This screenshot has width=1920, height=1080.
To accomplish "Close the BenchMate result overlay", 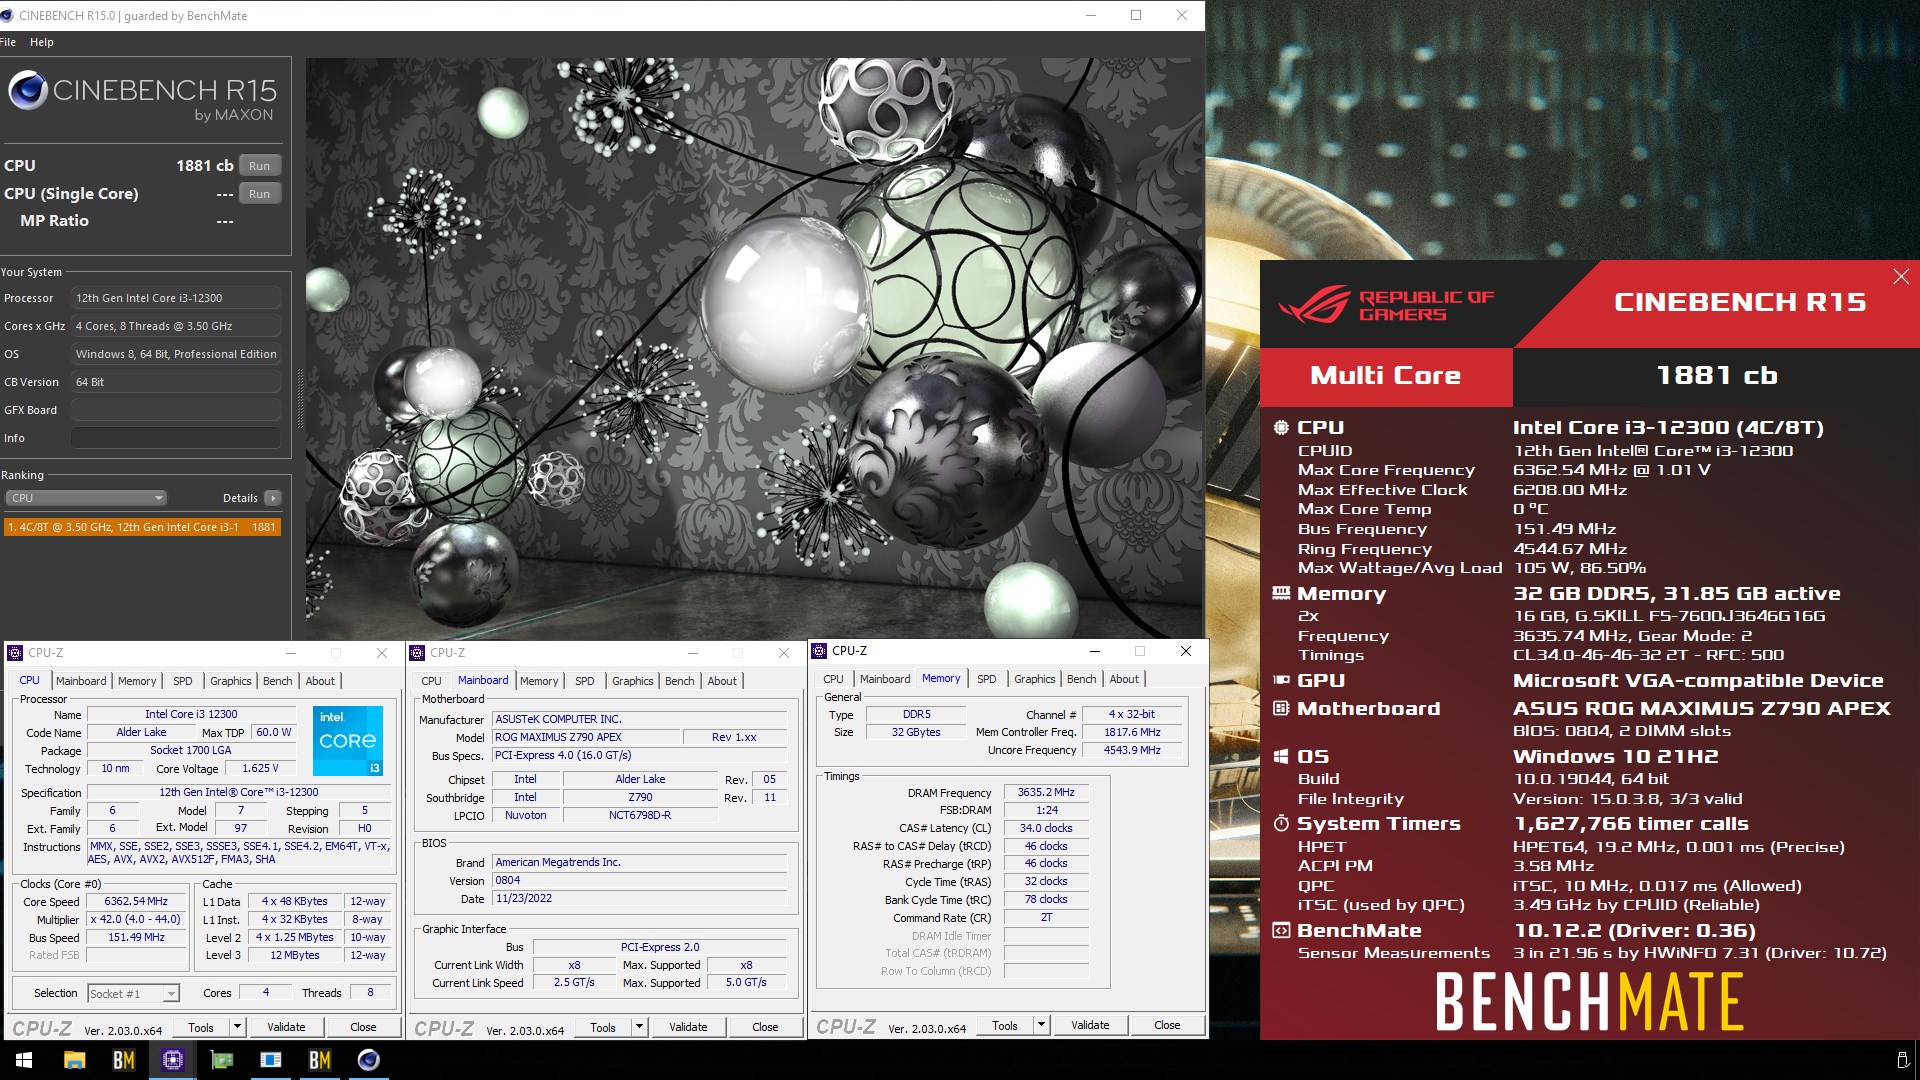I will [x=1901, y=277].
